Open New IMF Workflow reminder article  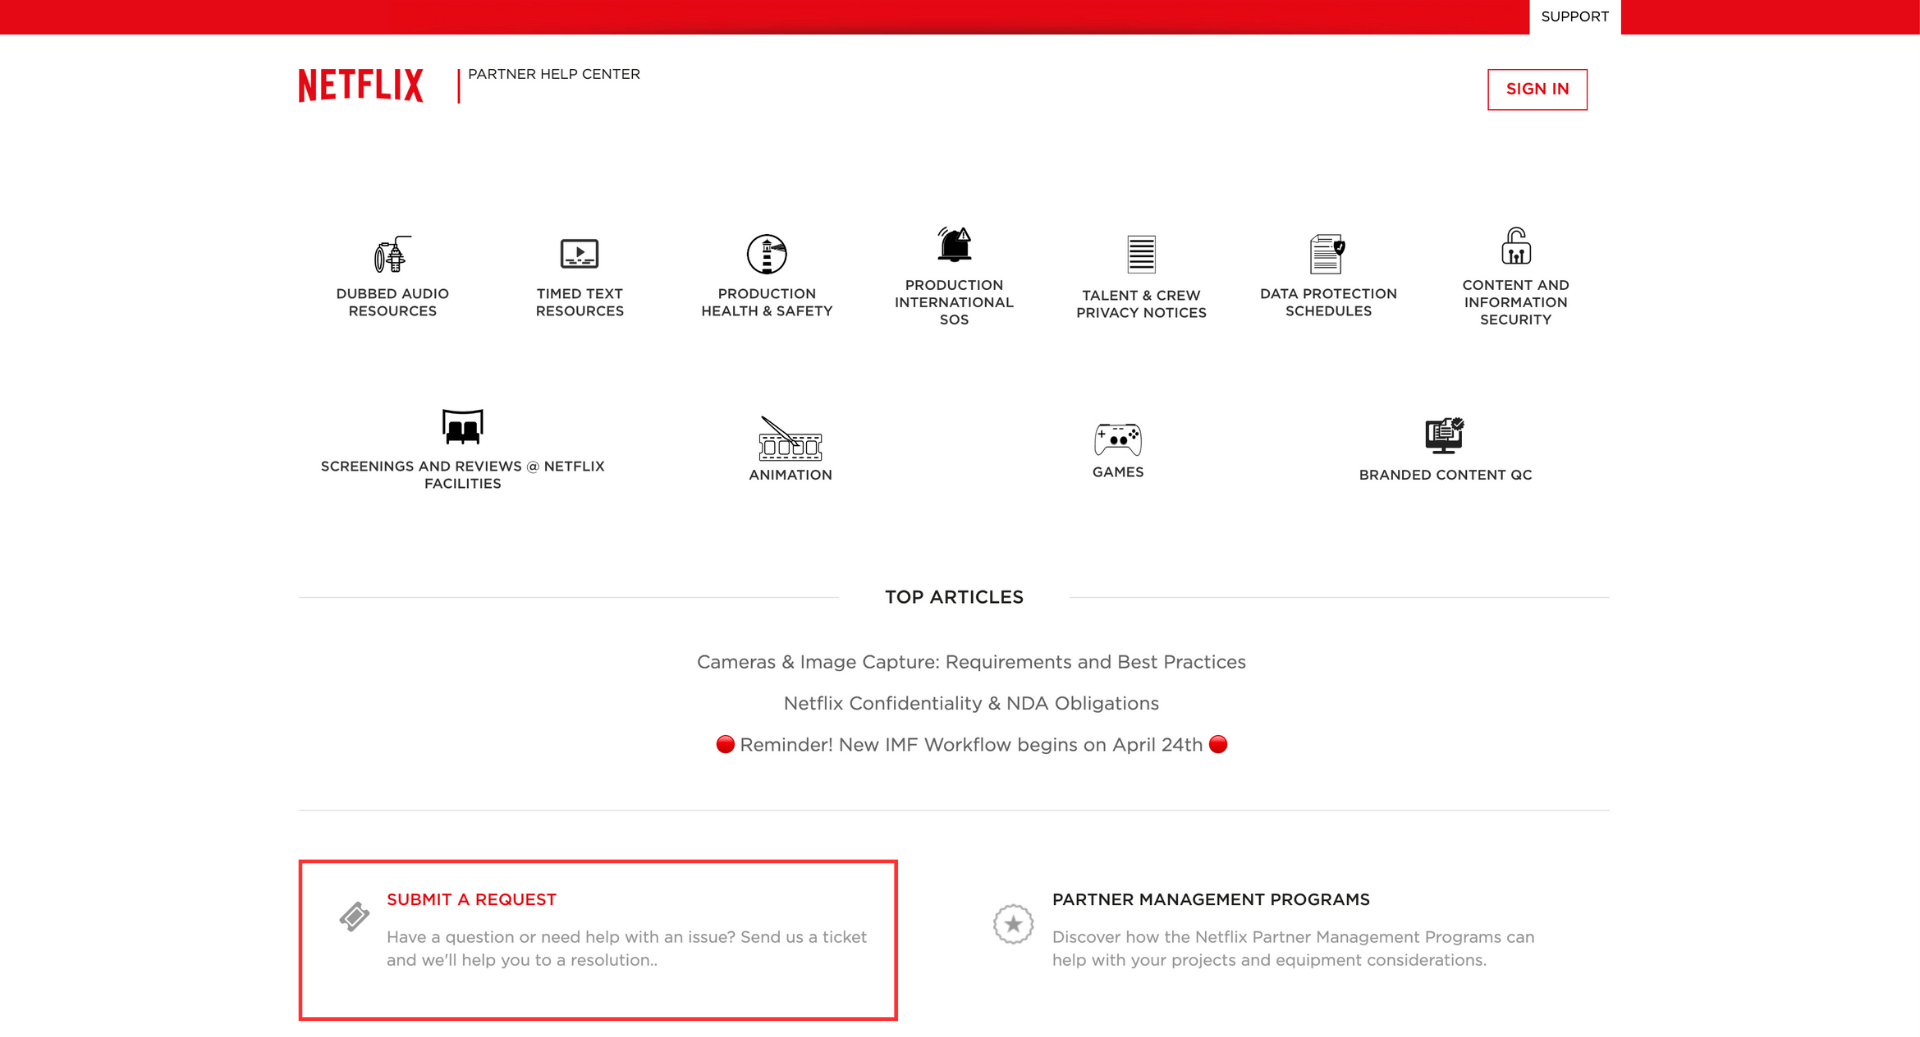[x=971, y=745]
